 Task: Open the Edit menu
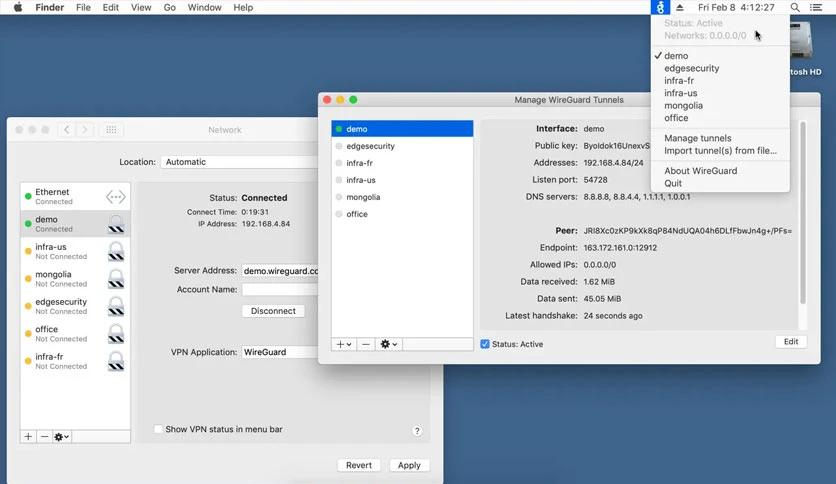(x=110, y=7)
